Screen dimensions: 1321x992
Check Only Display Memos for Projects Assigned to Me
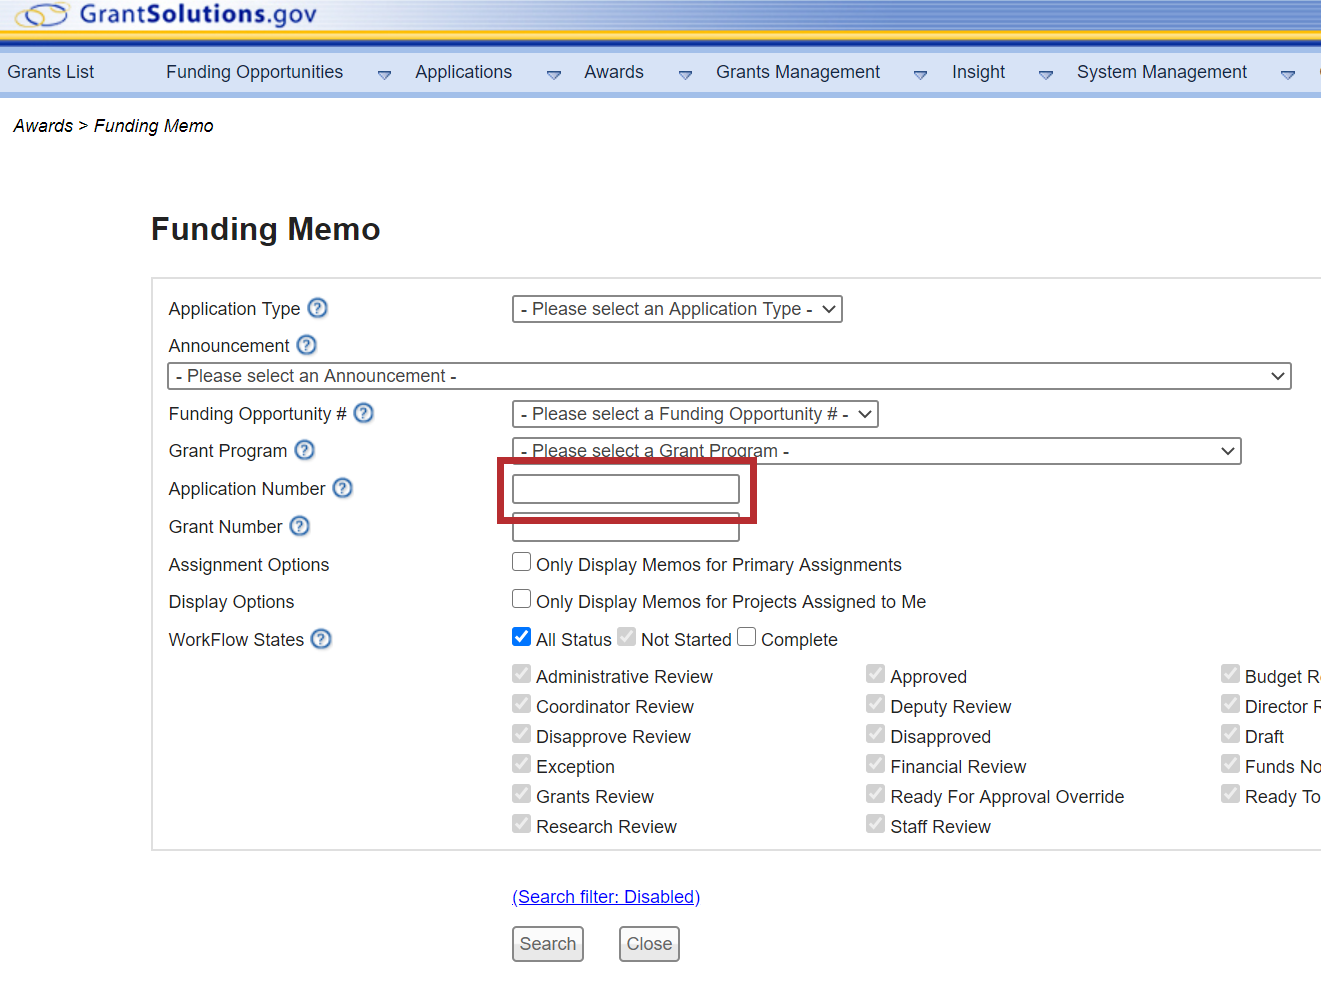tap(521, 599)
